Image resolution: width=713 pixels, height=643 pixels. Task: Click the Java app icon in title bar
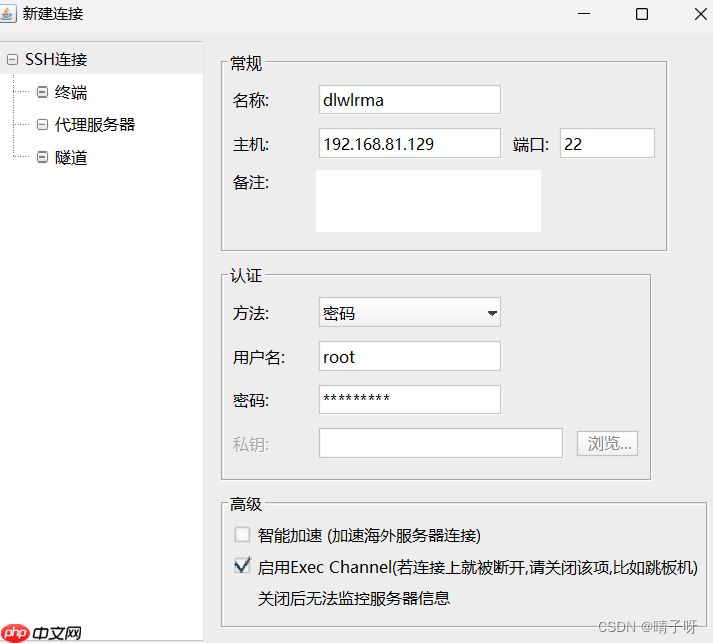[x=7, y=14]
